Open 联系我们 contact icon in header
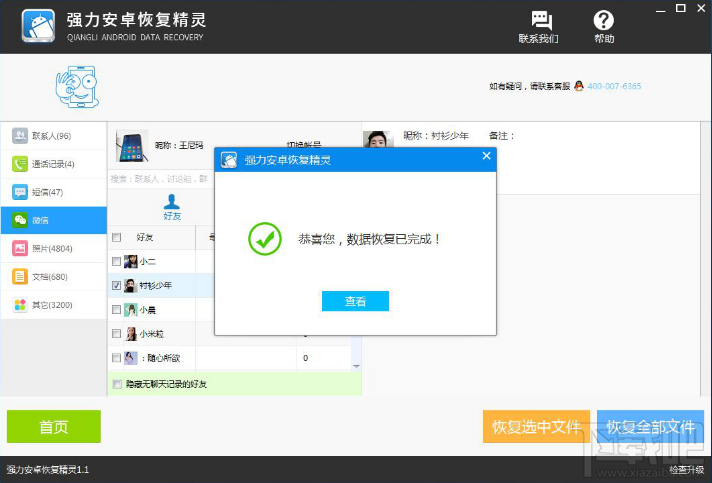Screen dimensions: 712x483 [540, 26]
